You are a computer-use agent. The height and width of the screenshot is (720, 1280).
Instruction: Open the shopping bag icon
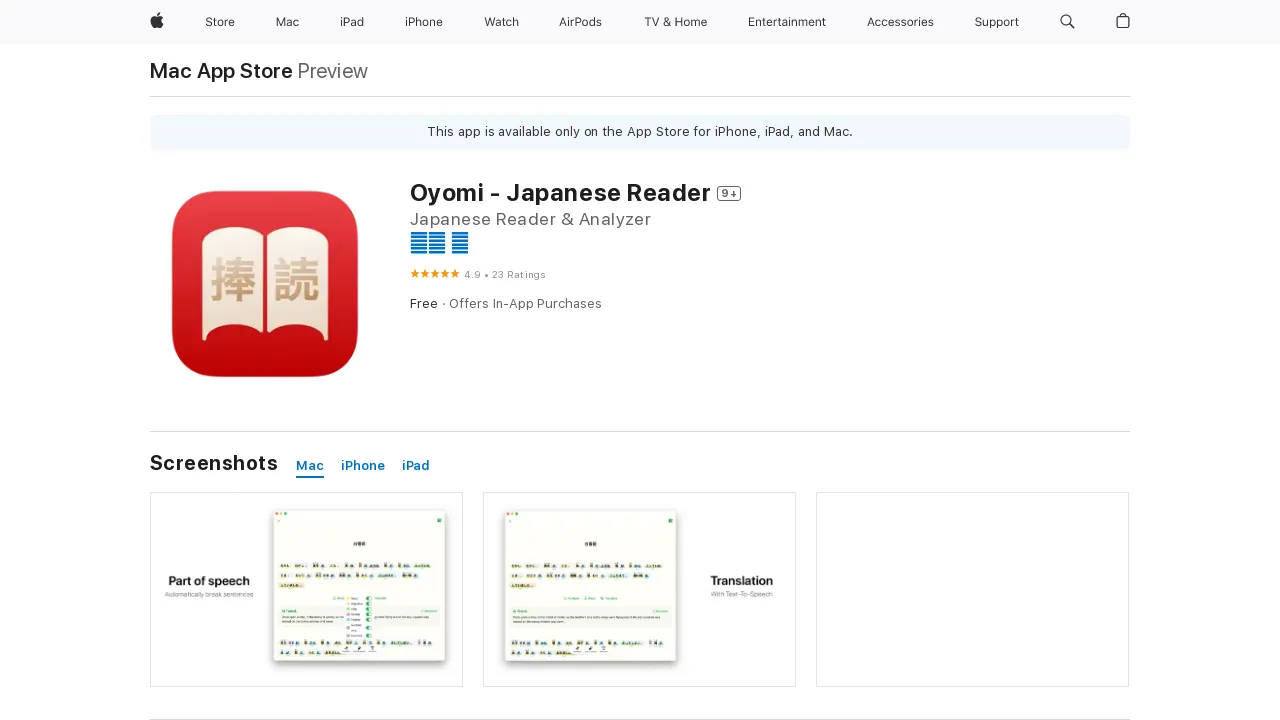(x=1123, y=21)
